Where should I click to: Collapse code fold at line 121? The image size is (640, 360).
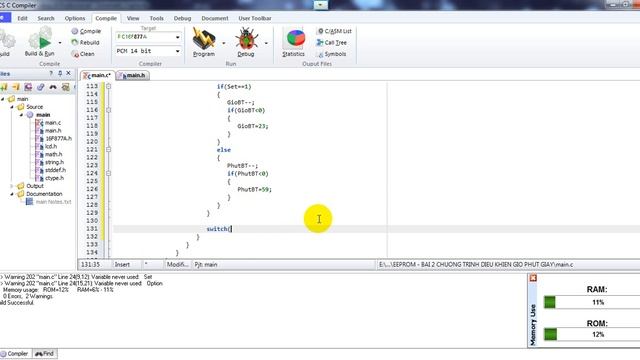[x=109, y=149]
